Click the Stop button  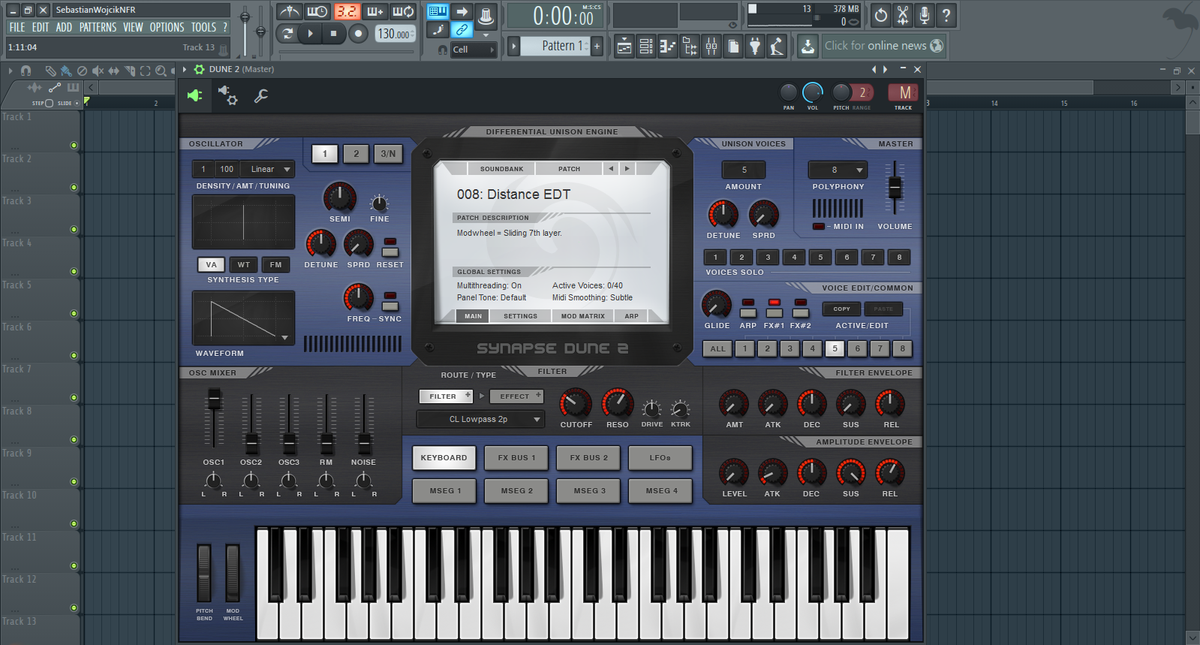tap(334, 33)
